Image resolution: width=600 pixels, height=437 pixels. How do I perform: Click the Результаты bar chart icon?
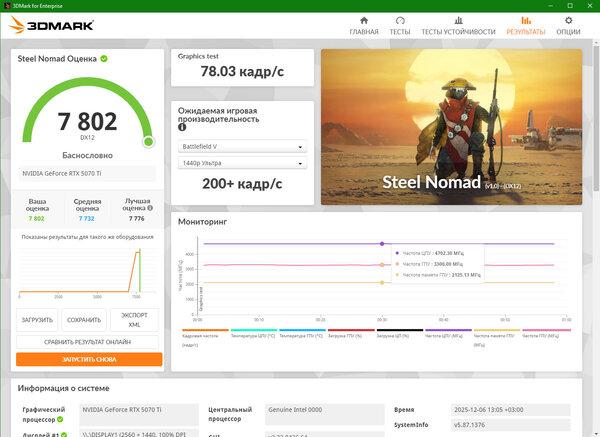click(526, 20)
